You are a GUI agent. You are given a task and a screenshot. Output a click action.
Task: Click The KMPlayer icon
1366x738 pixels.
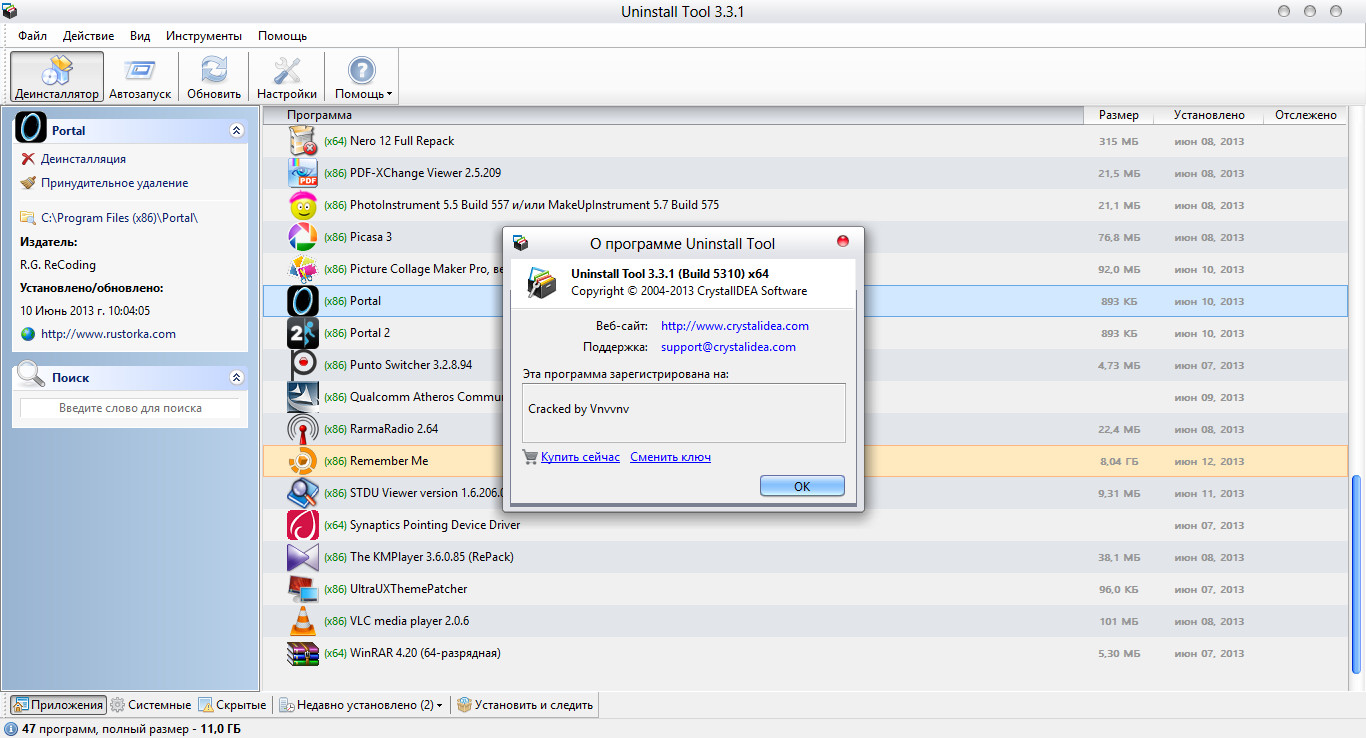[x=303, y=557]
